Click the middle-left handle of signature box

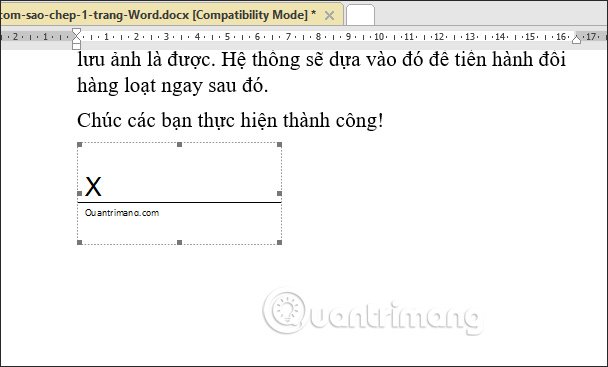79,193
